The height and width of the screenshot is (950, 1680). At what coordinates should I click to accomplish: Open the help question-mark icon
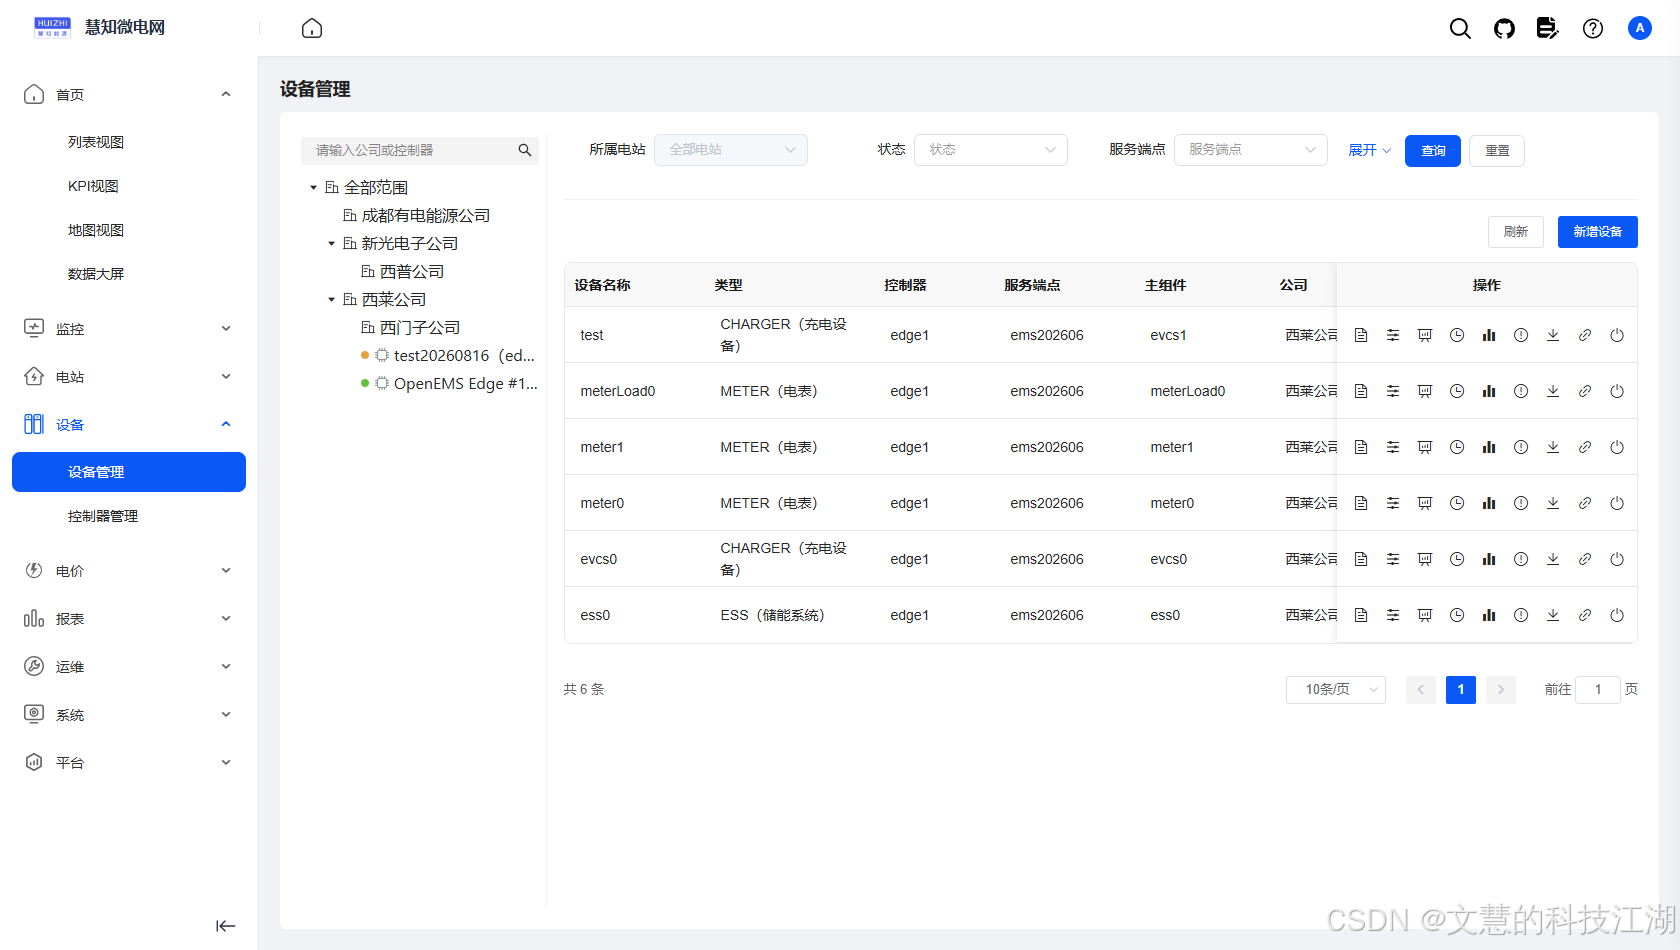click(1593, 28)
